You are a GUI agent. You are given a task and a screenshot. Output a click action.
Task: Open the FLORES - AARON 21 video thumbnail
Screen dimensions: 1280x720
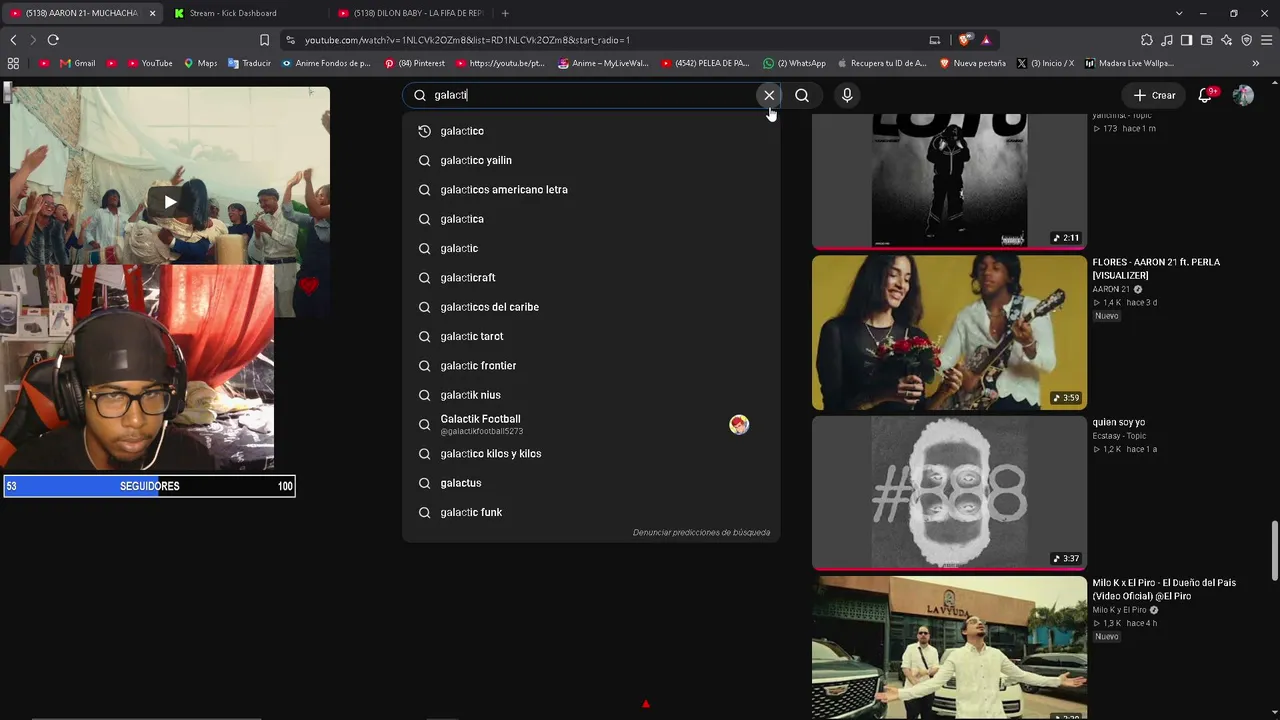coord(949,332)
